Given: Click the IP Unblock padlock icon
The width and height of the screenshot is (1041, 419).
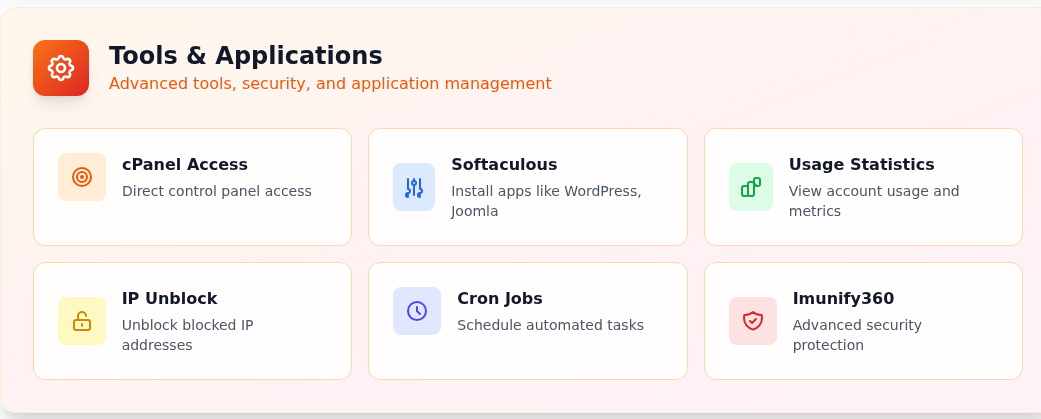Looking at the screenshot, I should point(82,321).
